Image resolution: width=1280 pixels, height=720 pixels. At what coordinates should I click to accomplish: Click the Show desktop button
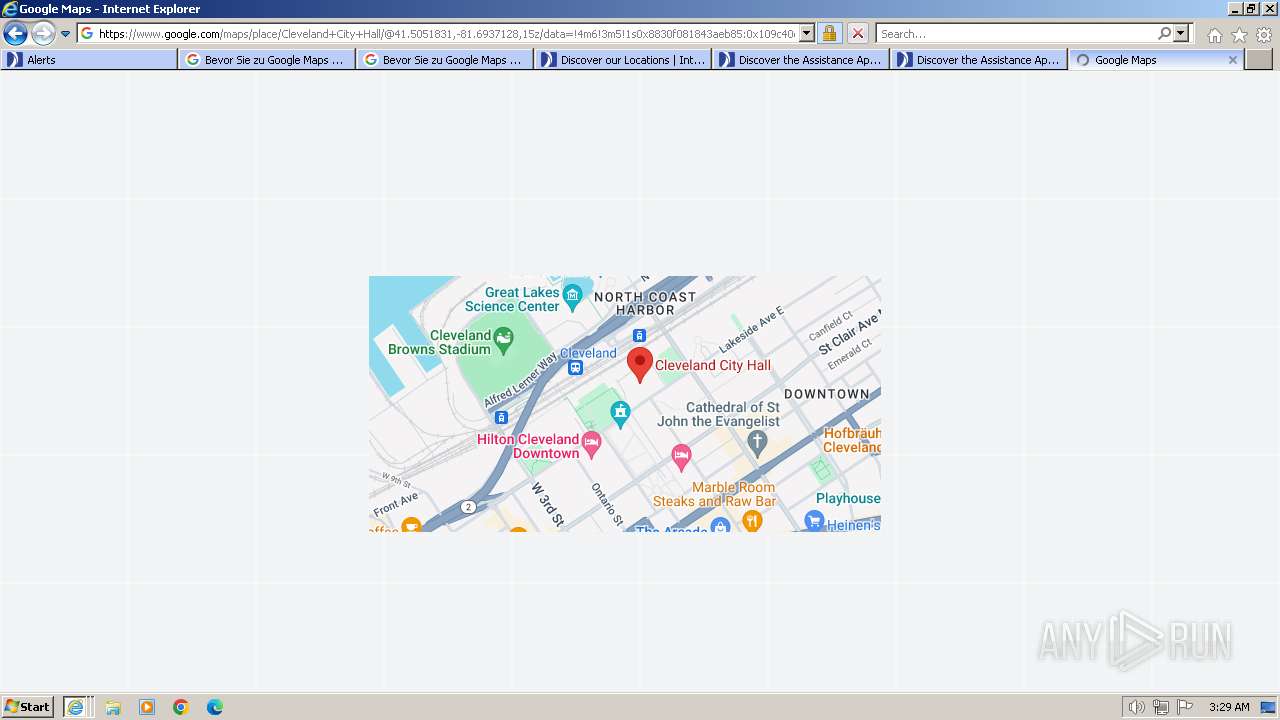1268,707
